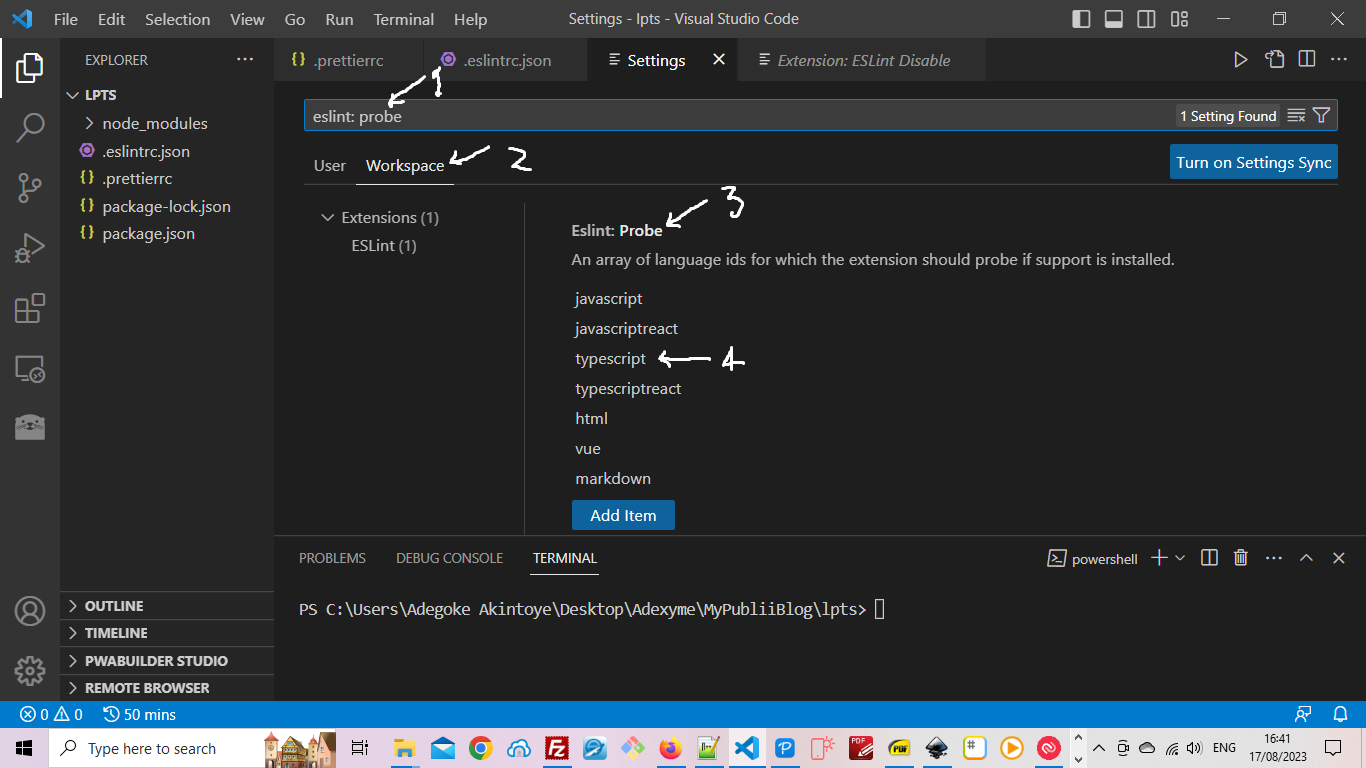Clear the settings search input icon
The image size is (1366, 768).
tap(1296, 116)
